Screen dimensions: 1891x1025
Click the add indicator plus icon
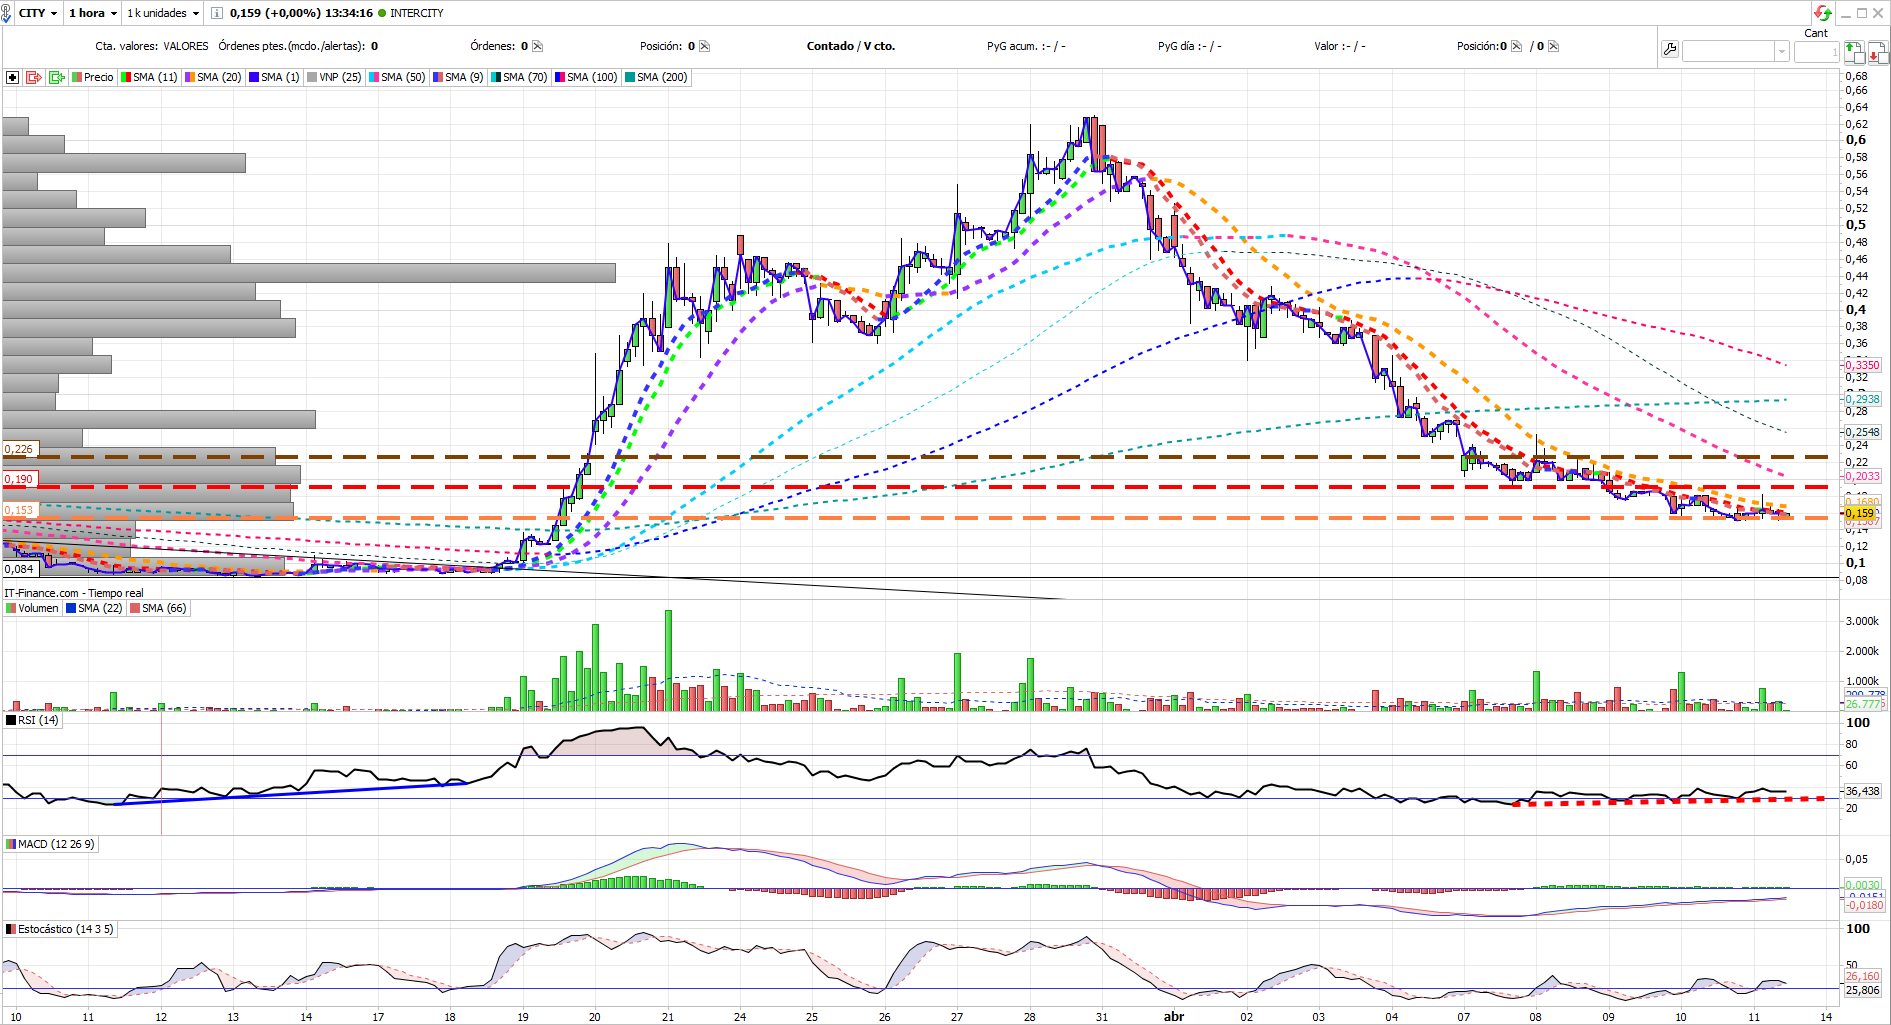point(12,77)
